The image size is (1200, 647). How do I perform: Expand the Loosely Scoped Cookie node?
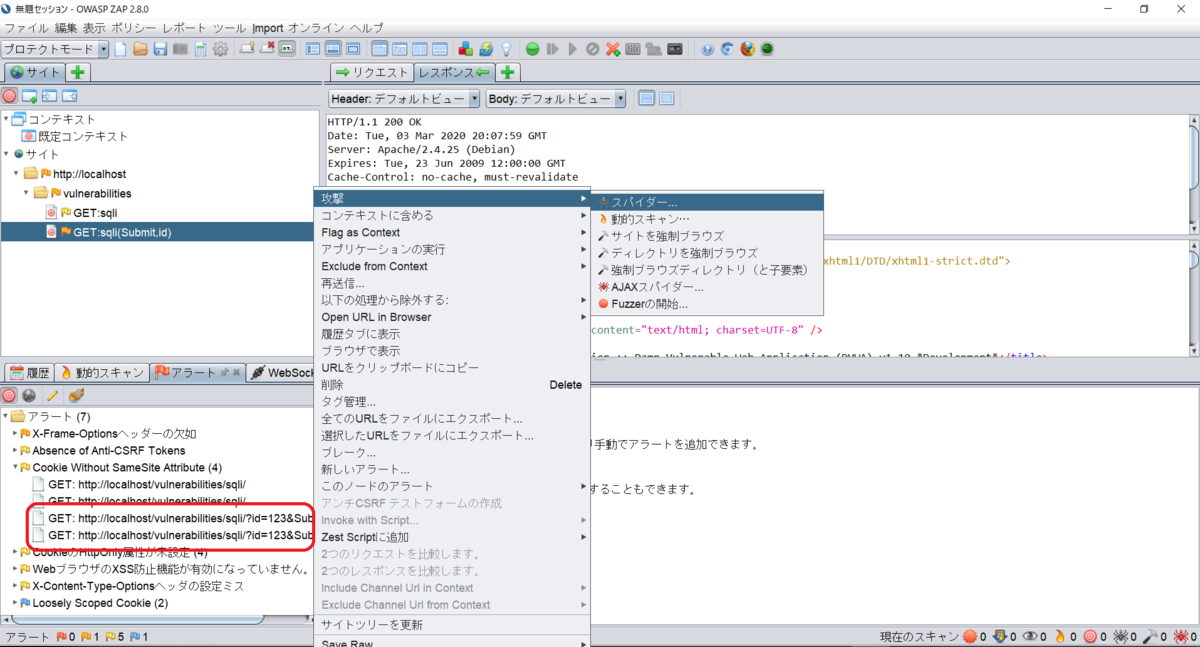click(x=15, y=604)
